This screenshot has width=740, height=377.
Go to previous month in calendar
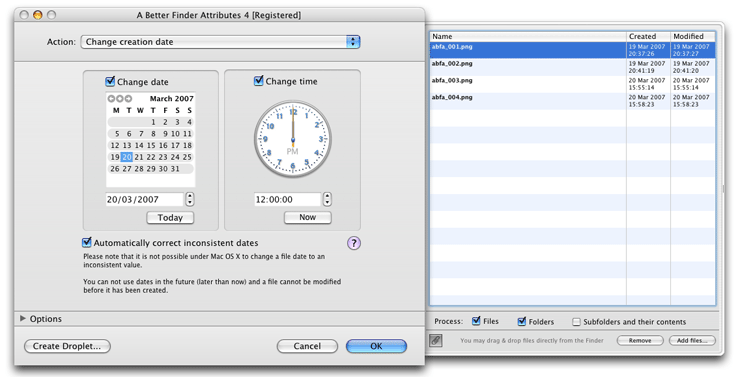111,99
